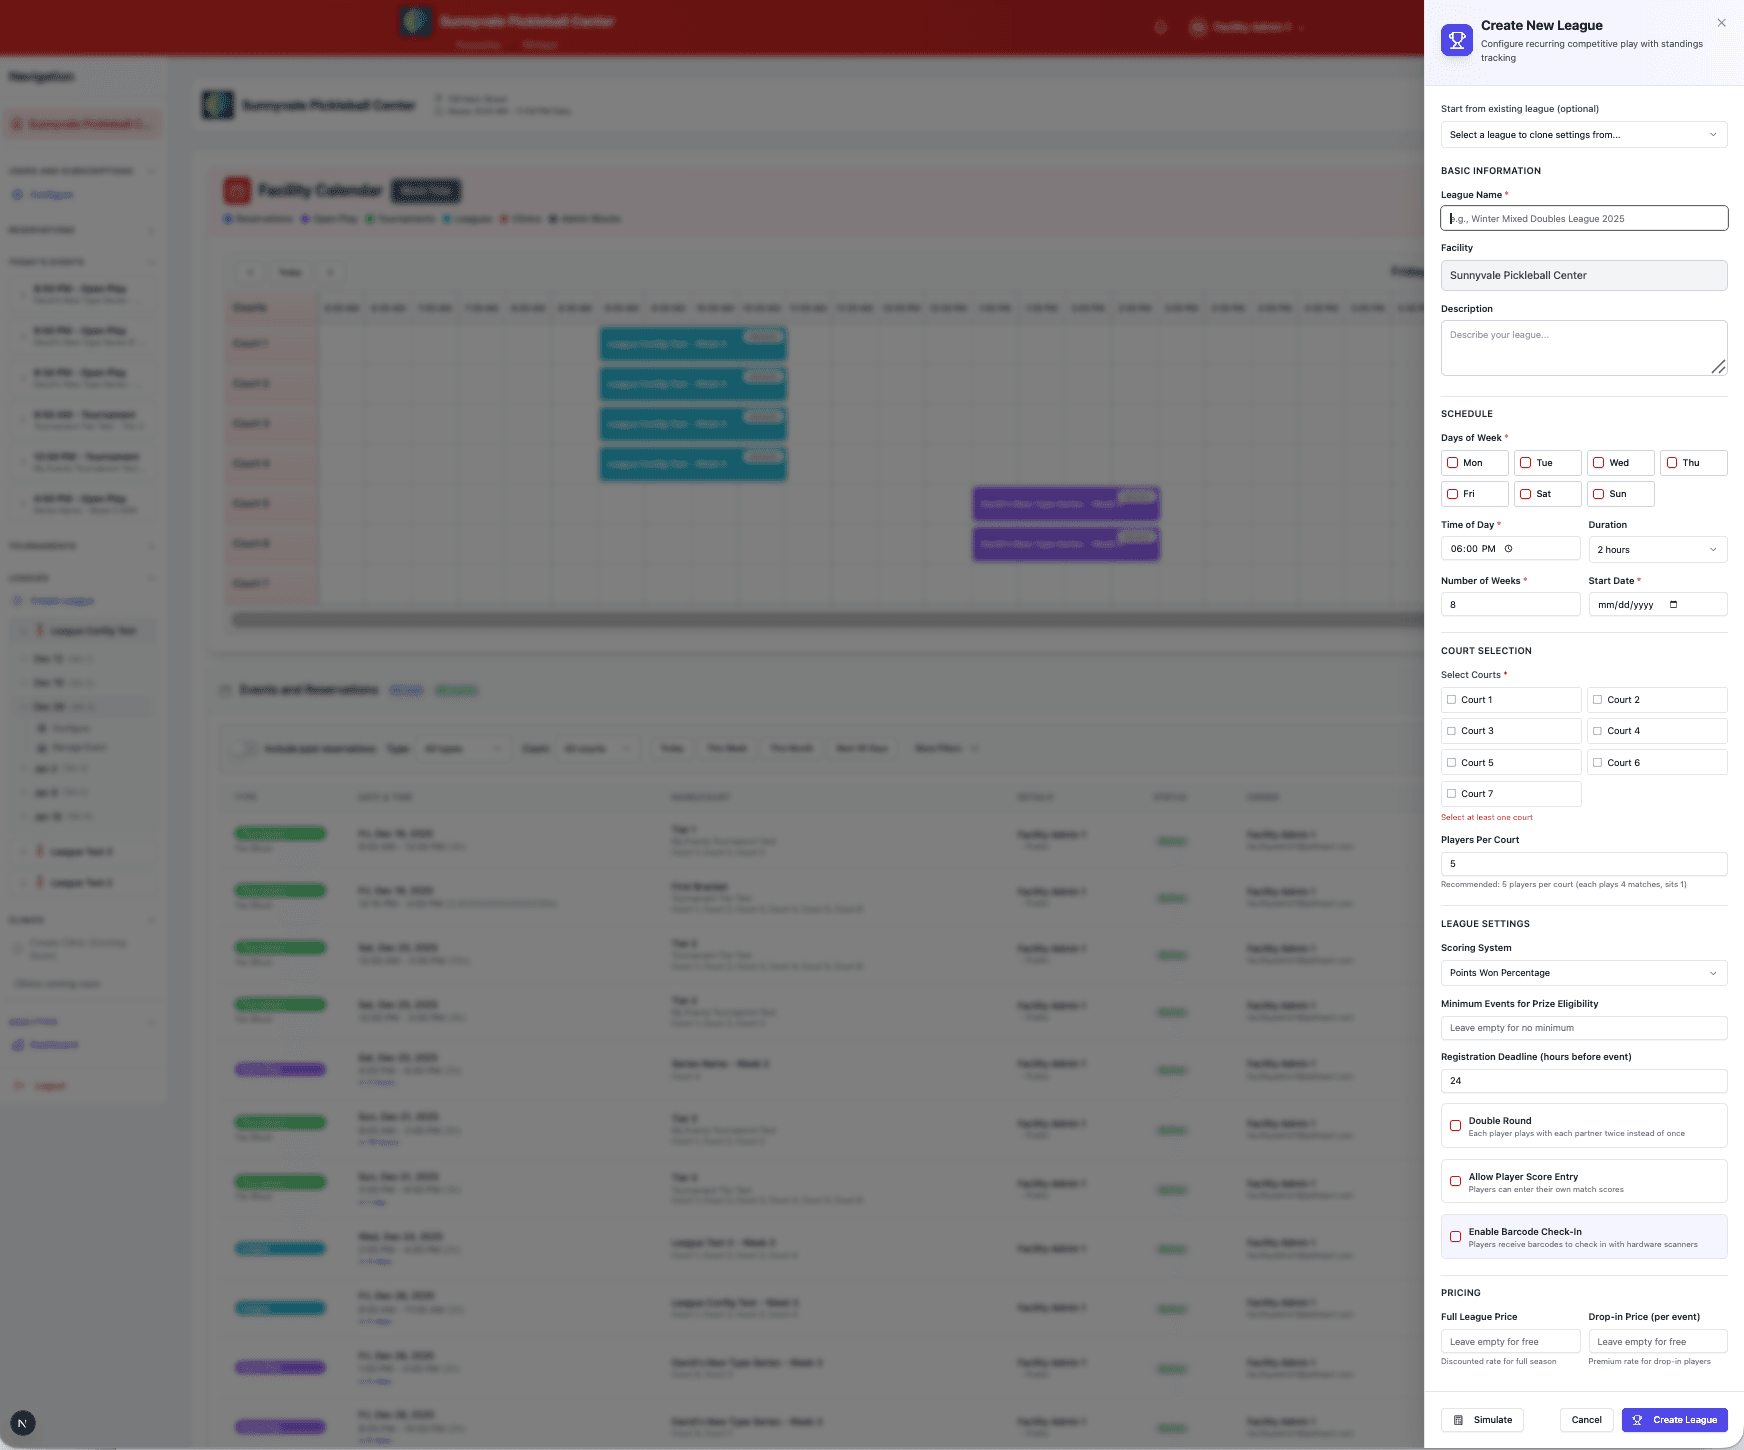
Task: Click the trophy icon in panel header
Action: (x=1456, y=41)
